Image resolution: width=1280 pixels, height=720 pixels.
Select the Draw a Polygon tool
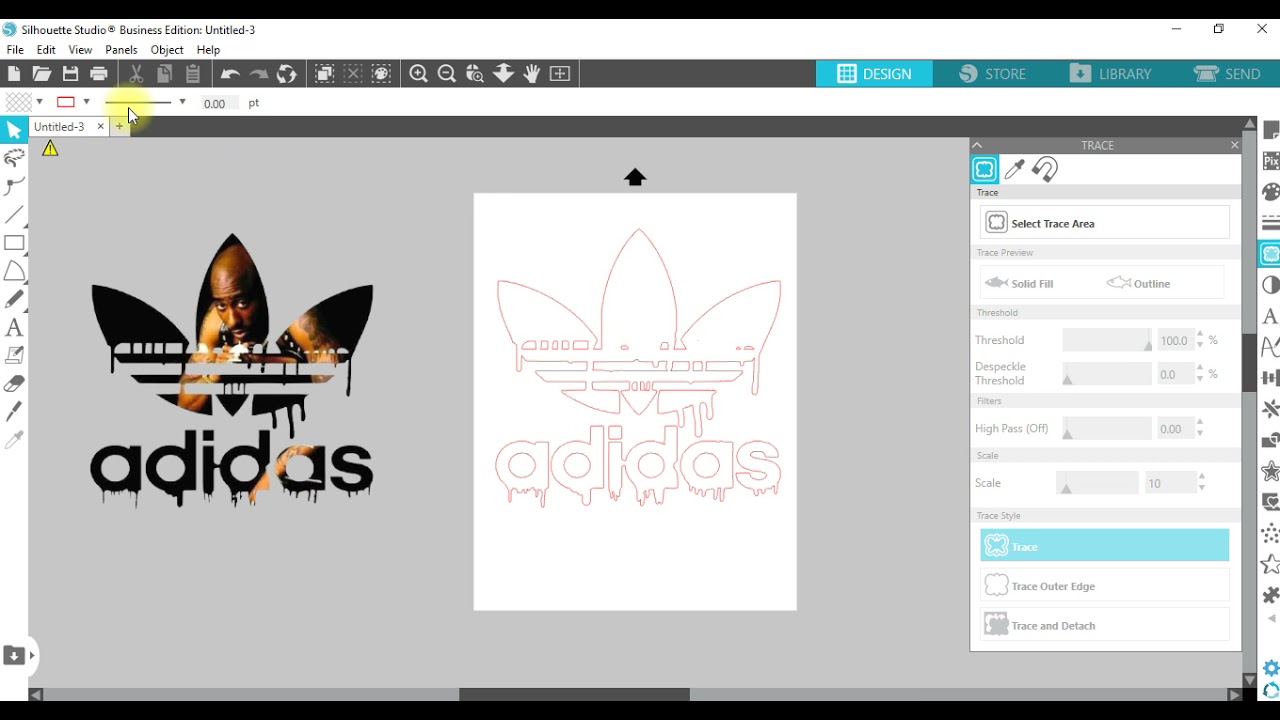pos(14,271)
